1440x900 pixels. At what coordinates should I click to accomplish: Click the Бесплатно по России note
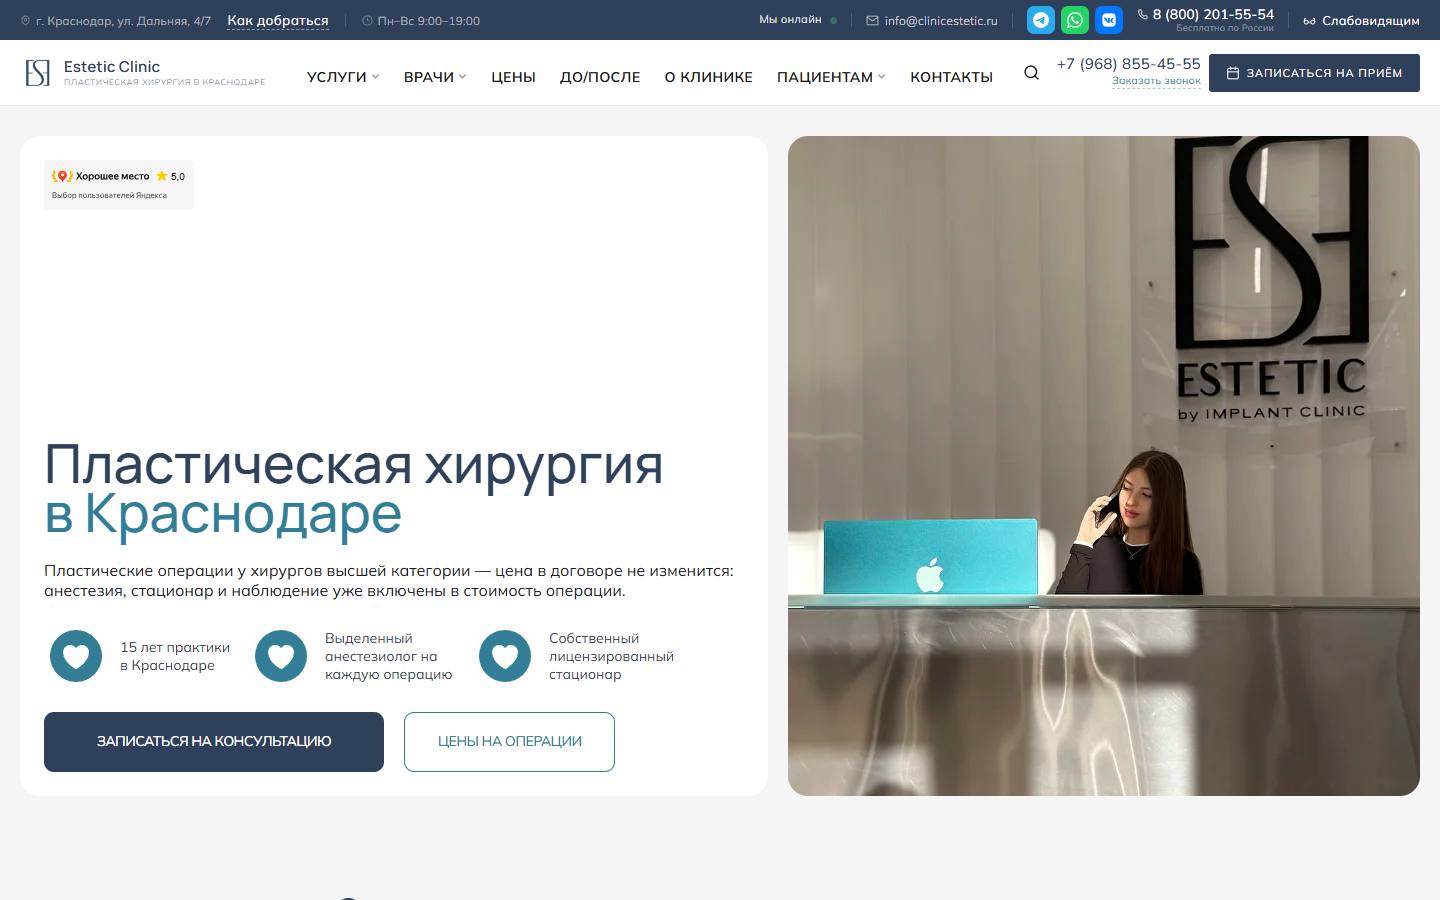point(1225,28)
